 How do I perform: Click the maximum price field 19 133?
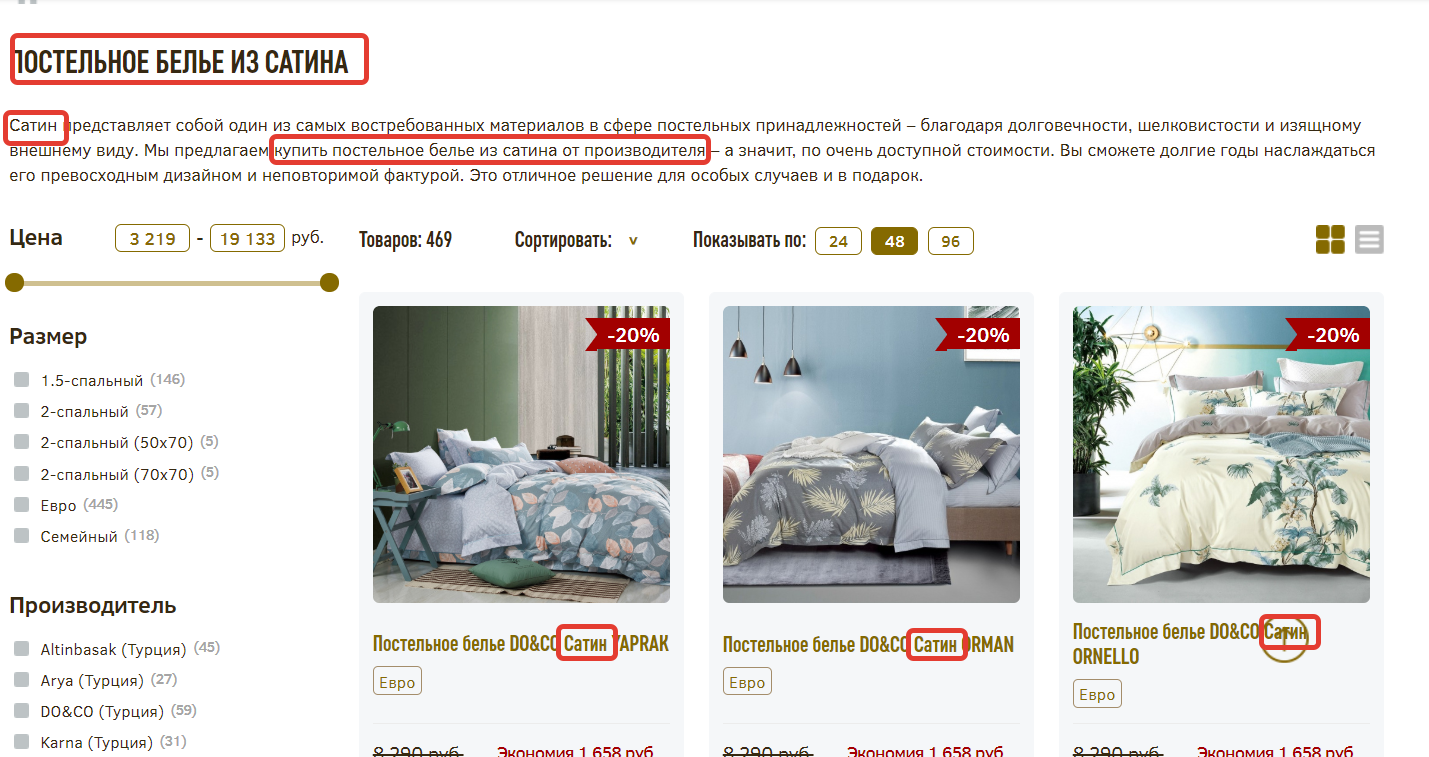[x=247, y=239]
